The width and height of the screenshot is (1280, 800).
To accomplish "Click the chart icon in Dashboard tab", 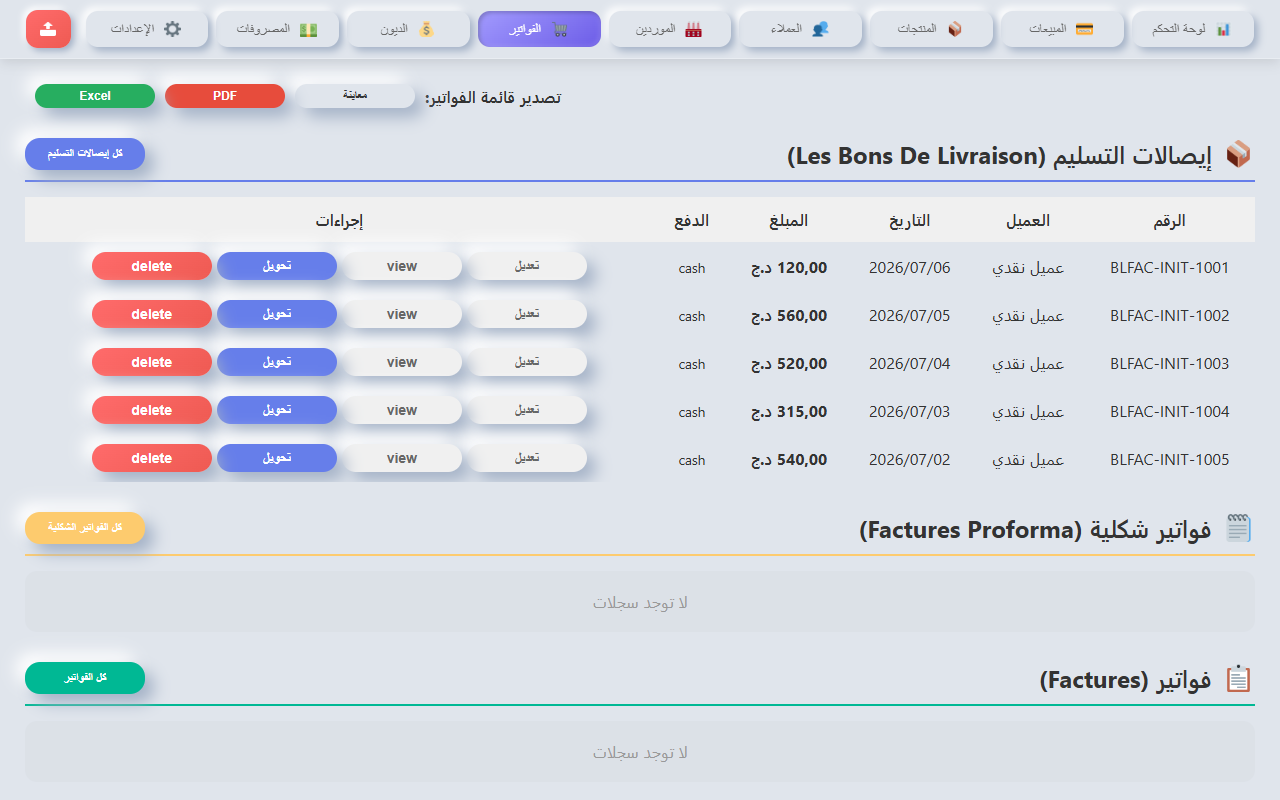I will tap(1223, 29).
